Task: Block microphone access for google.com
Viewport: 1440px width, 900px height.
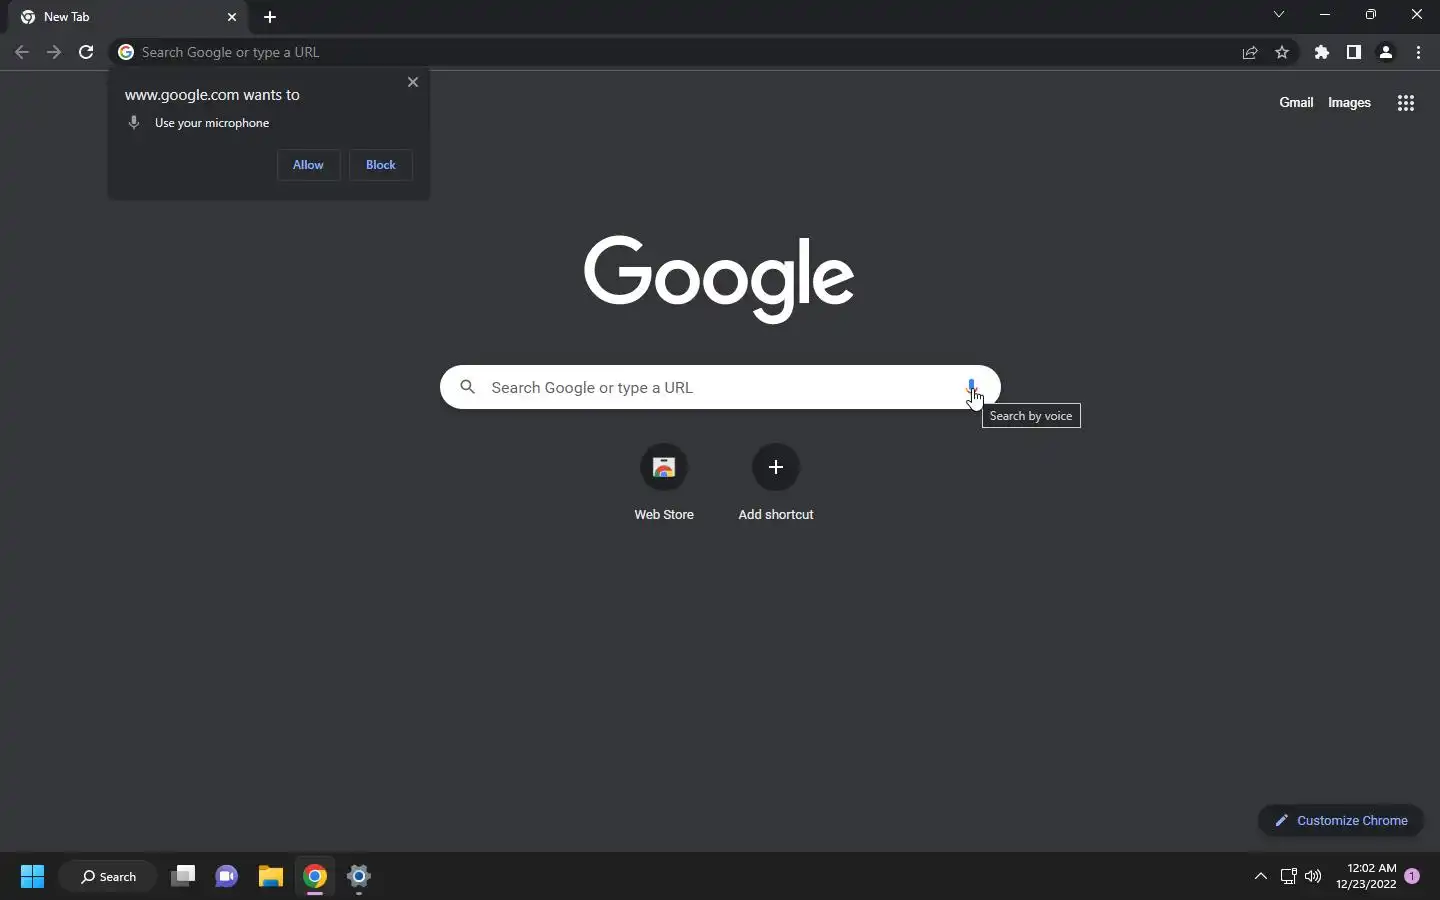Action: [x=381, y=165]
